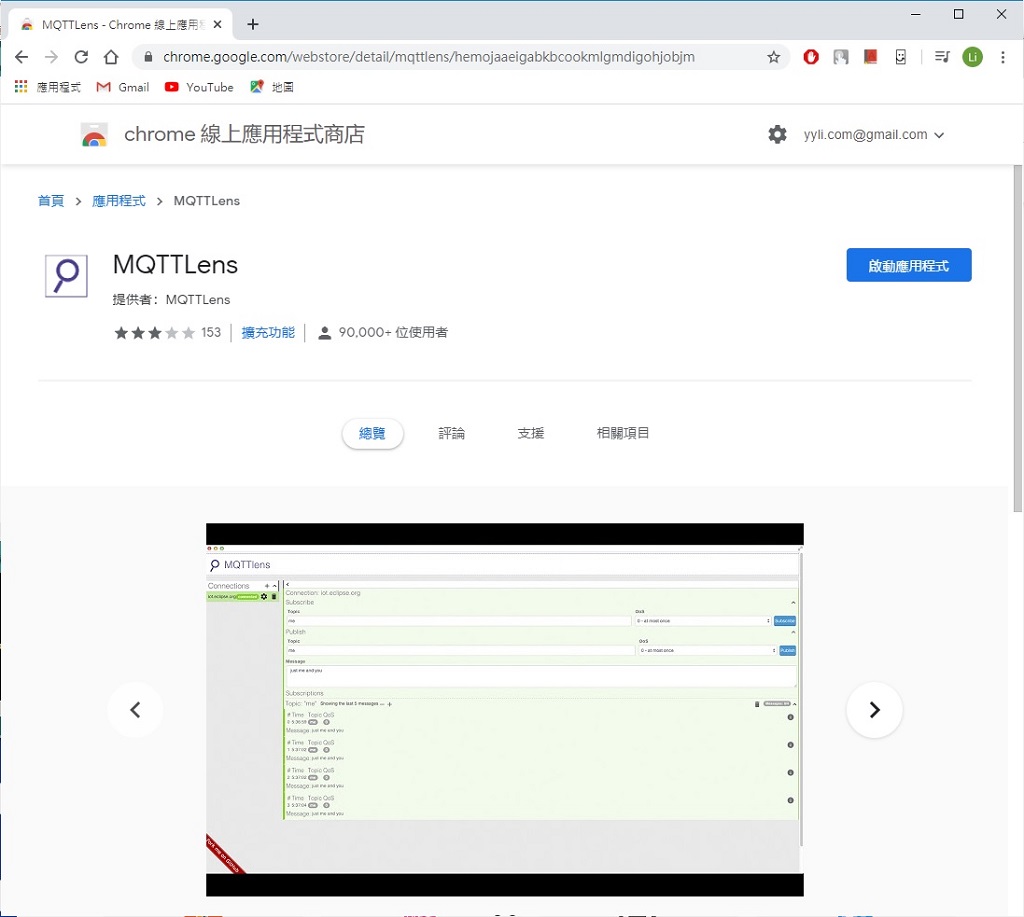
Task: Open the document-face extension icon
Action: coord(901,57)
